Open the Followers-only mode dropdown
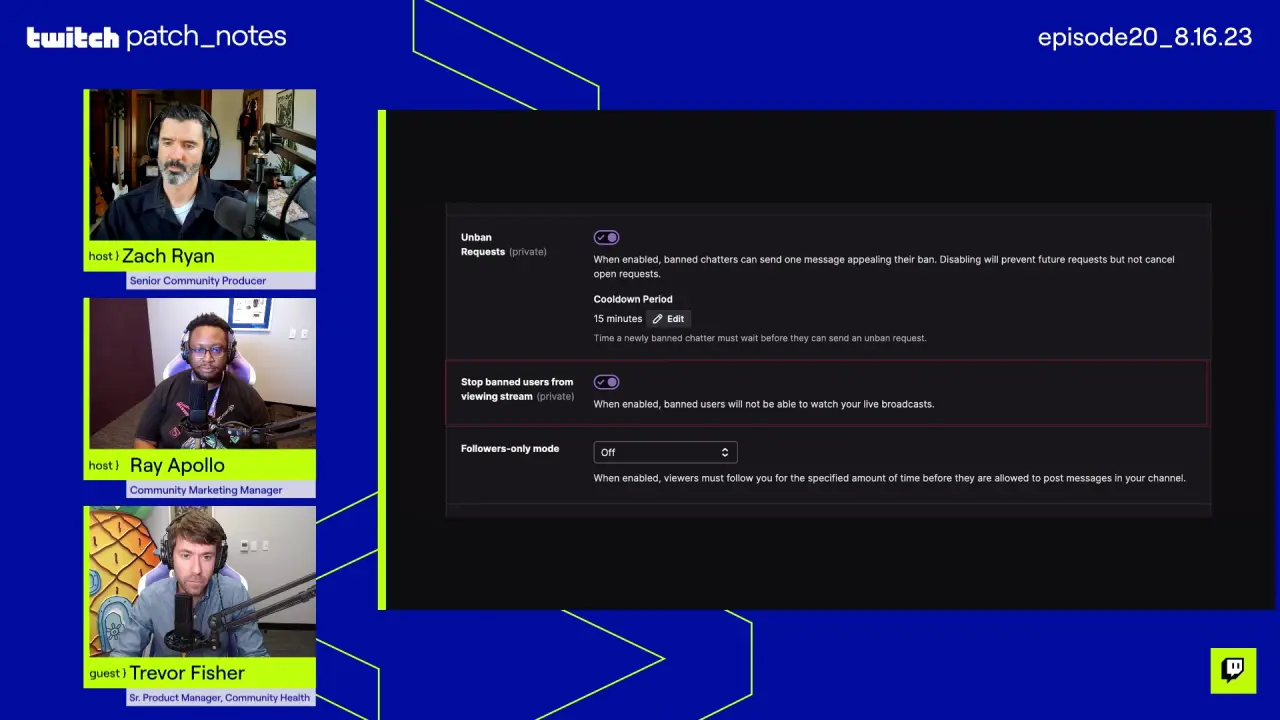Screen dimensions: 1280x720 (x=665, y=452)
